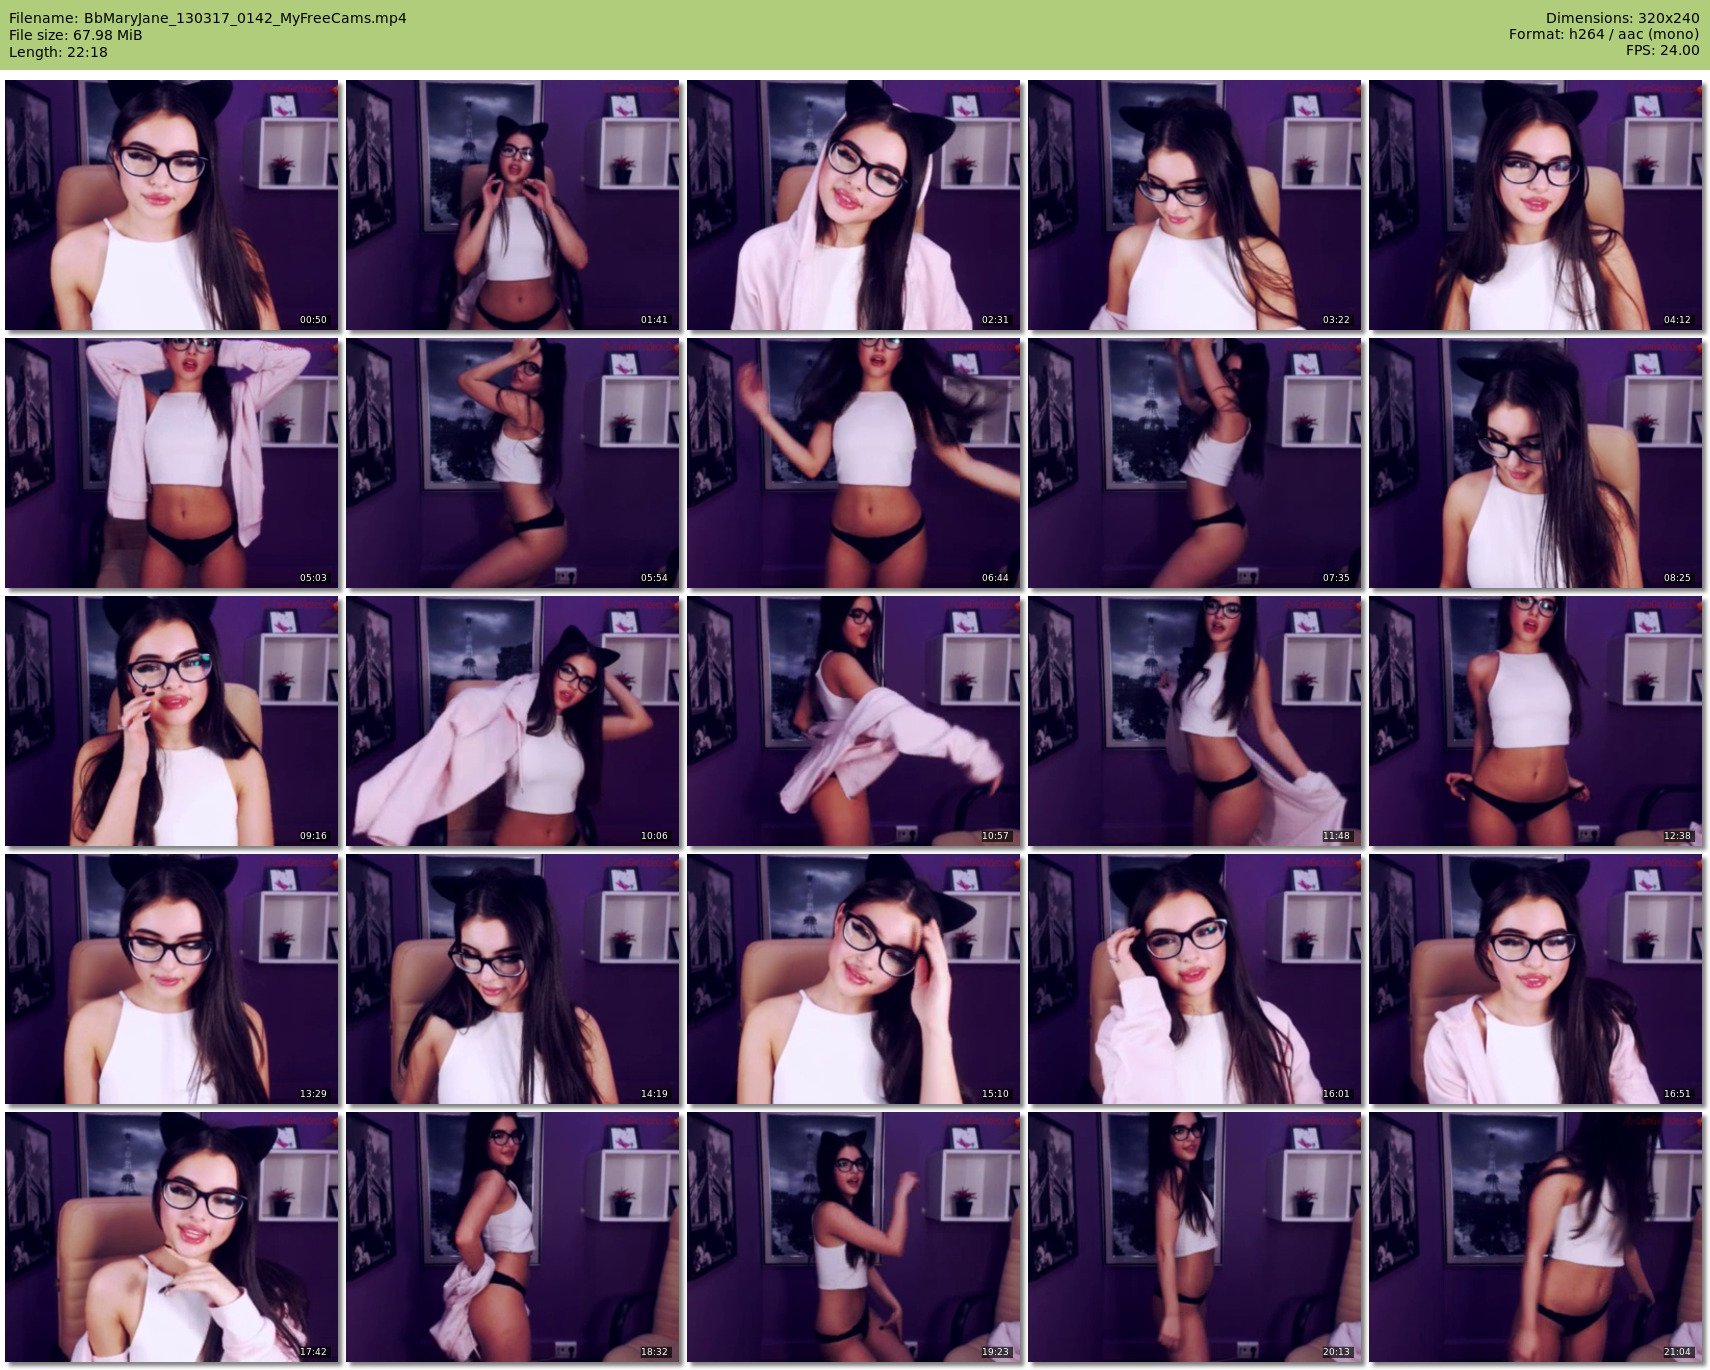Click the thumbnail at 13:29
This screenshot has height=1370, width=1710.
(171, 979)
